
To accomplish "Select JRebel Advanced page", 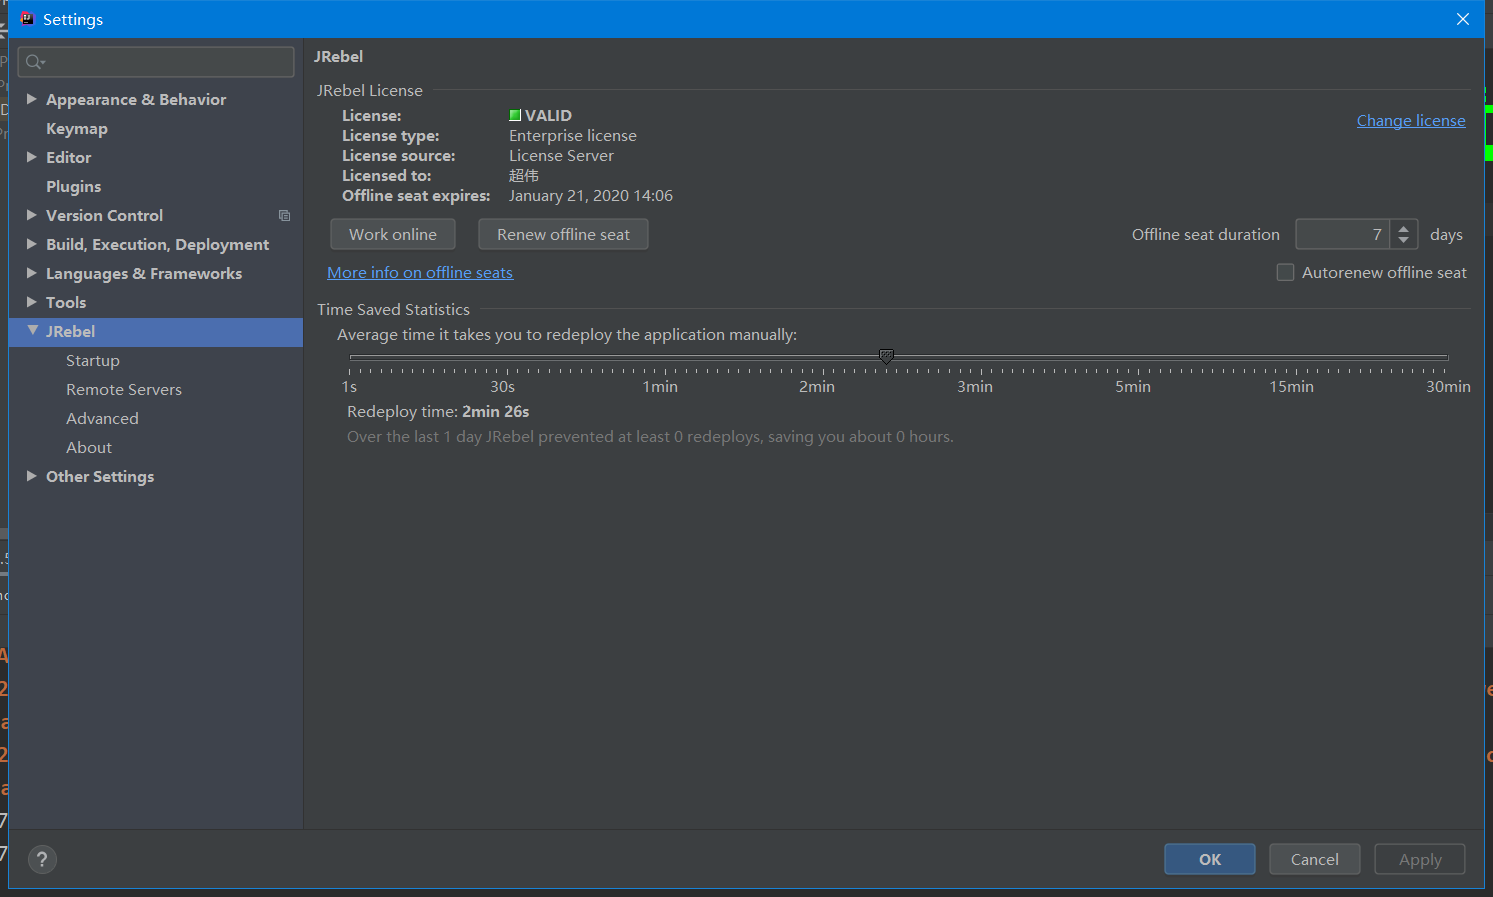I will coord(102,418).
